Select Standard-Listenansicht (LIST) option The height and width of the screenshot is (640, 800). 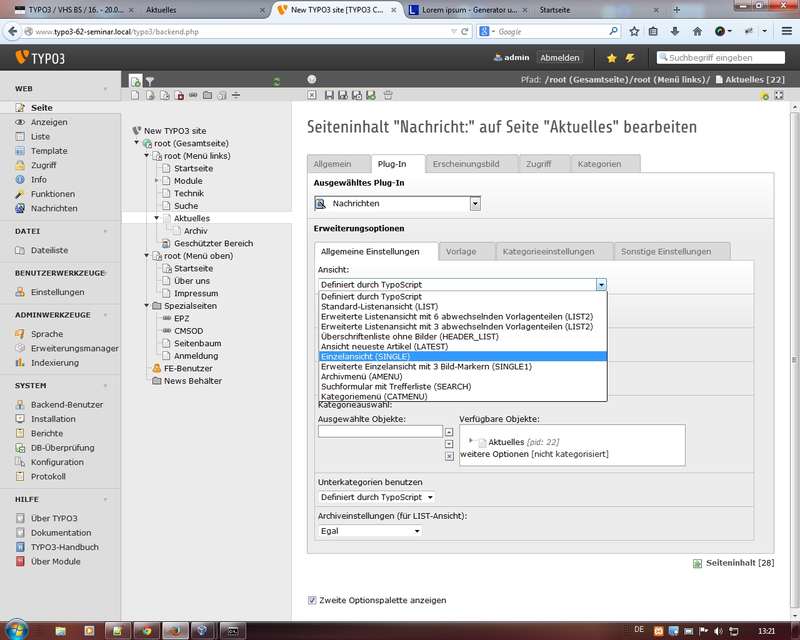tap(463, 306)
